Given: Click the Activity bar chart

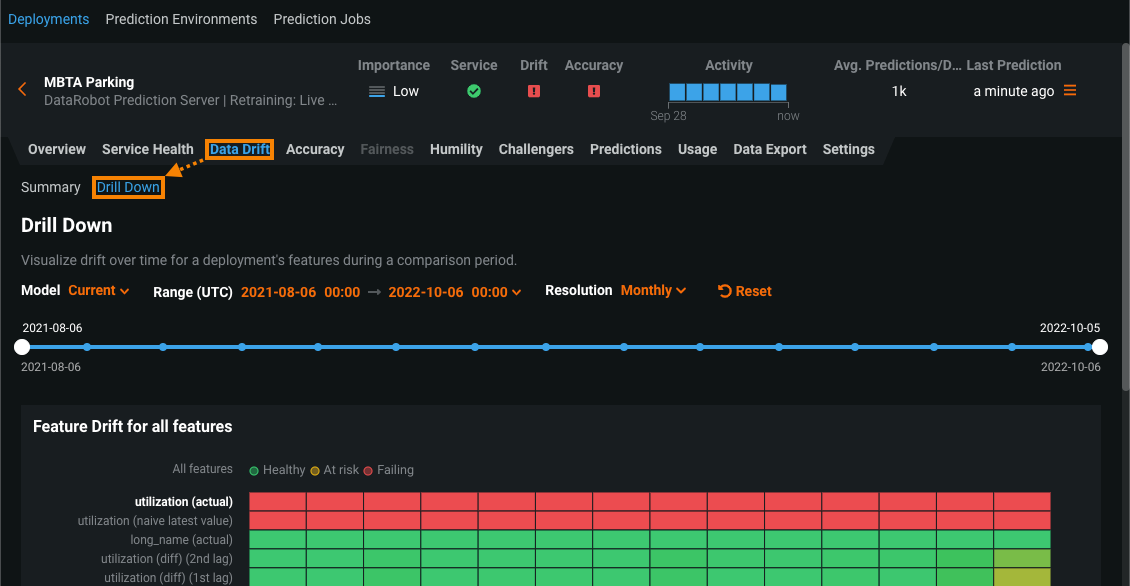Looking at the screenshot, I should point(728,92).
